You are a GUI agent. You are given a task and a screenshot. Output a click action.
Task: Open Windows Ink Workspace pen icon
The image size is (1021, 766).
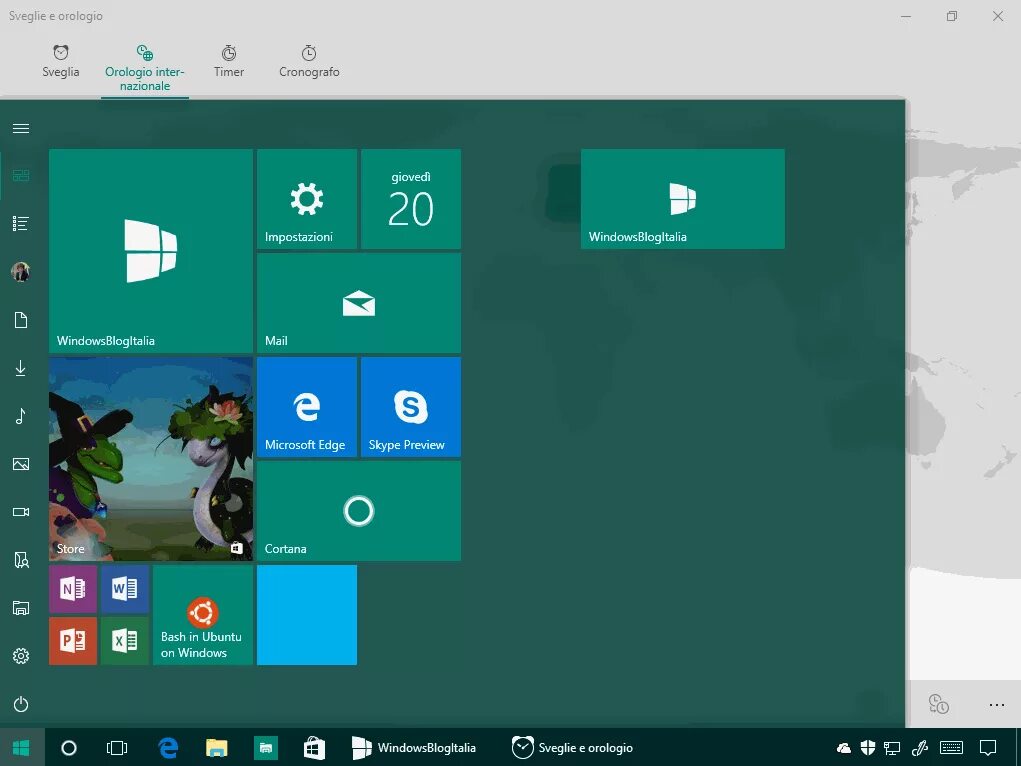tap(919, 748)
